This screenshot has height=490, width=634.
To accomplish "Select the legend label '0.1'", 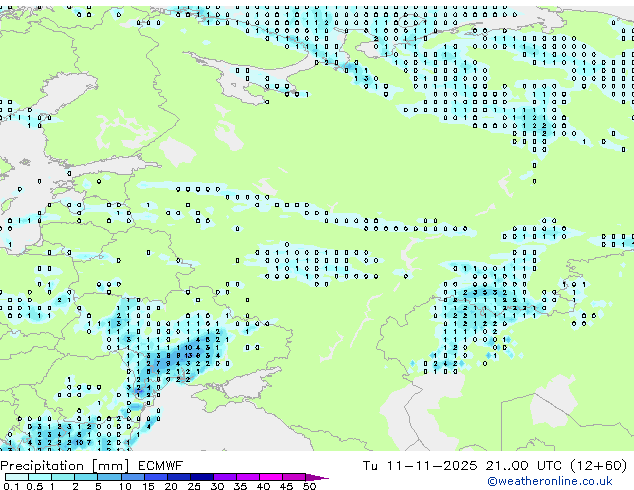I will pos(11,486).
